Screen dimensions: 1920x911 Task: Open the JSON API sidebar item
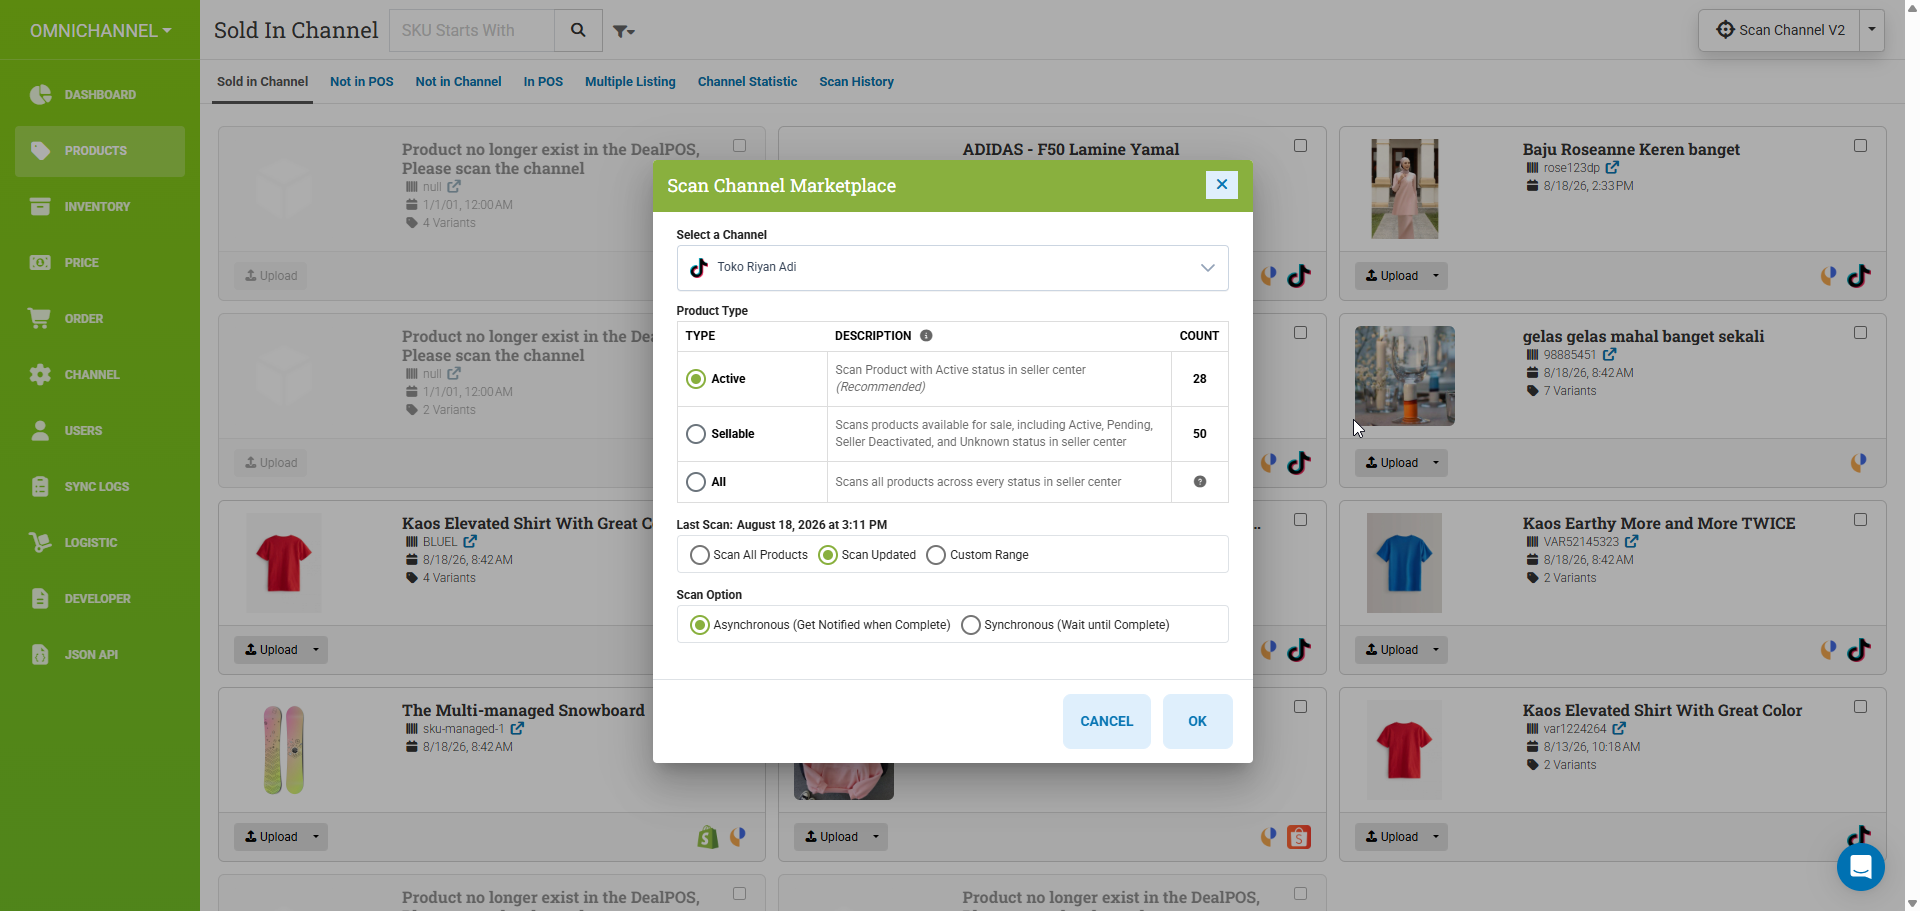tap(100, 655)
